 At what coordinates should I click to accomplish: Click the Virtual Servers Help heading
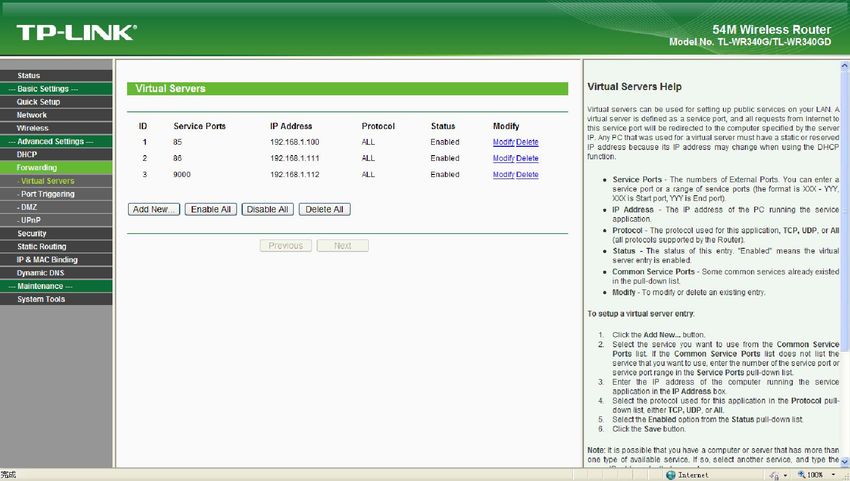(x=634, y=87)
